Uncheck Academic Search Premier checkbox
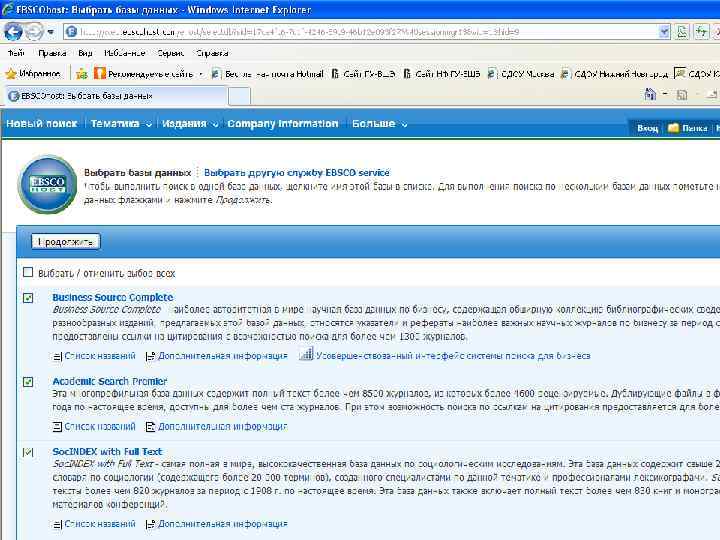The image size is (720, 540). 28,382
